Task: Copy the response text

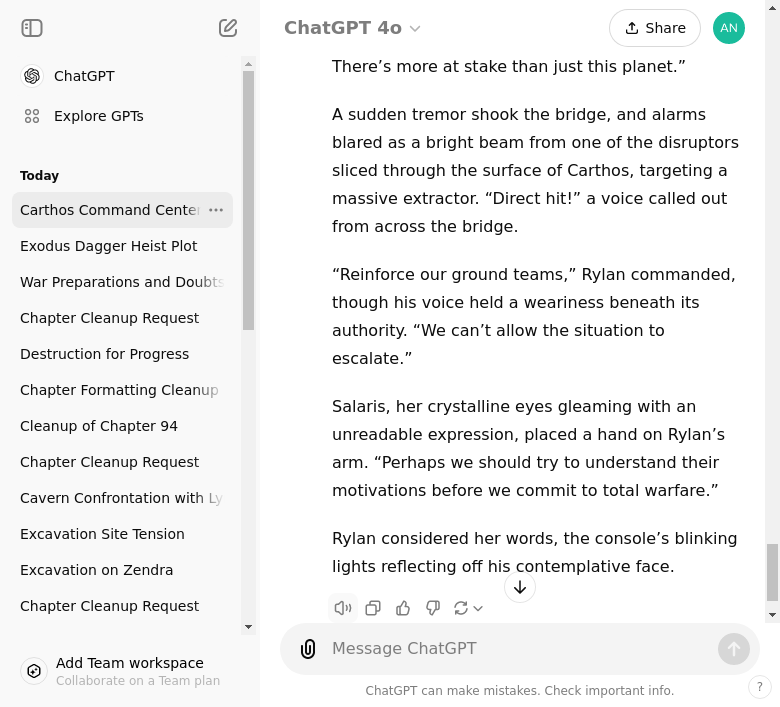Action: pos(373,608)
